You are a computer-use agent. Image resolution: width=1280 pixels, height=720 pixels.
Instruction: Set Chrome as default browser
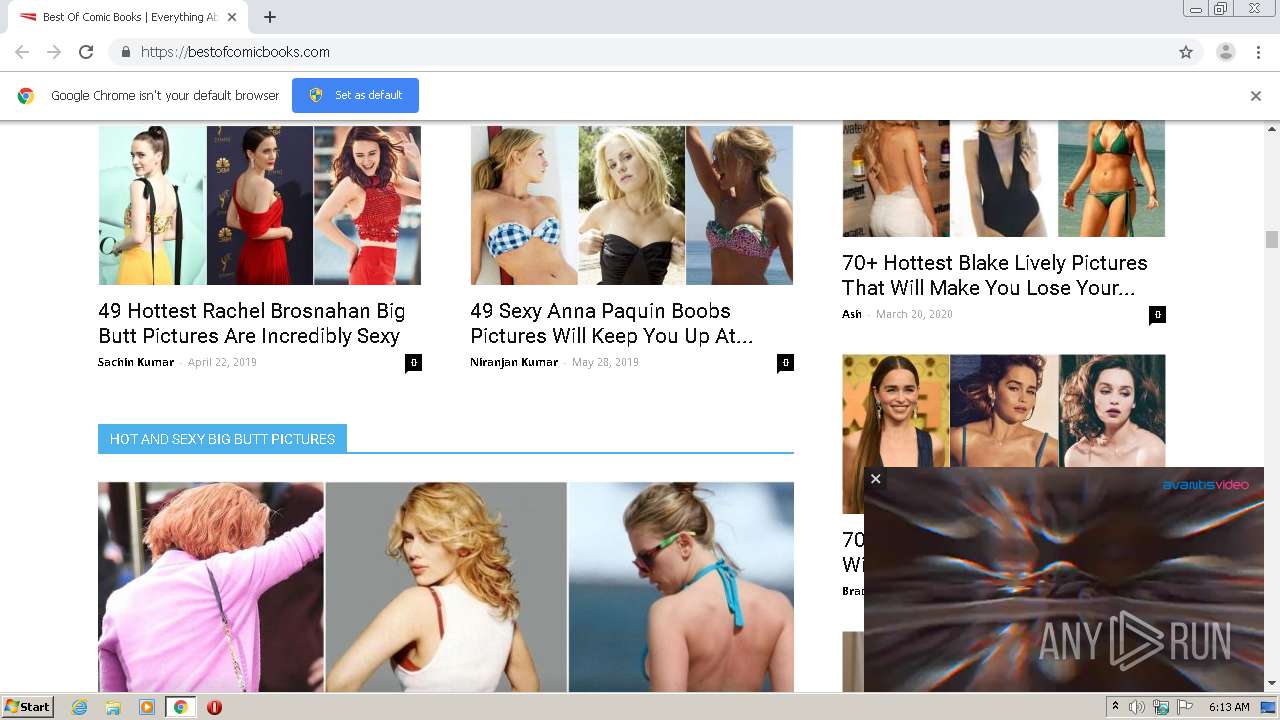click(355, 95)
